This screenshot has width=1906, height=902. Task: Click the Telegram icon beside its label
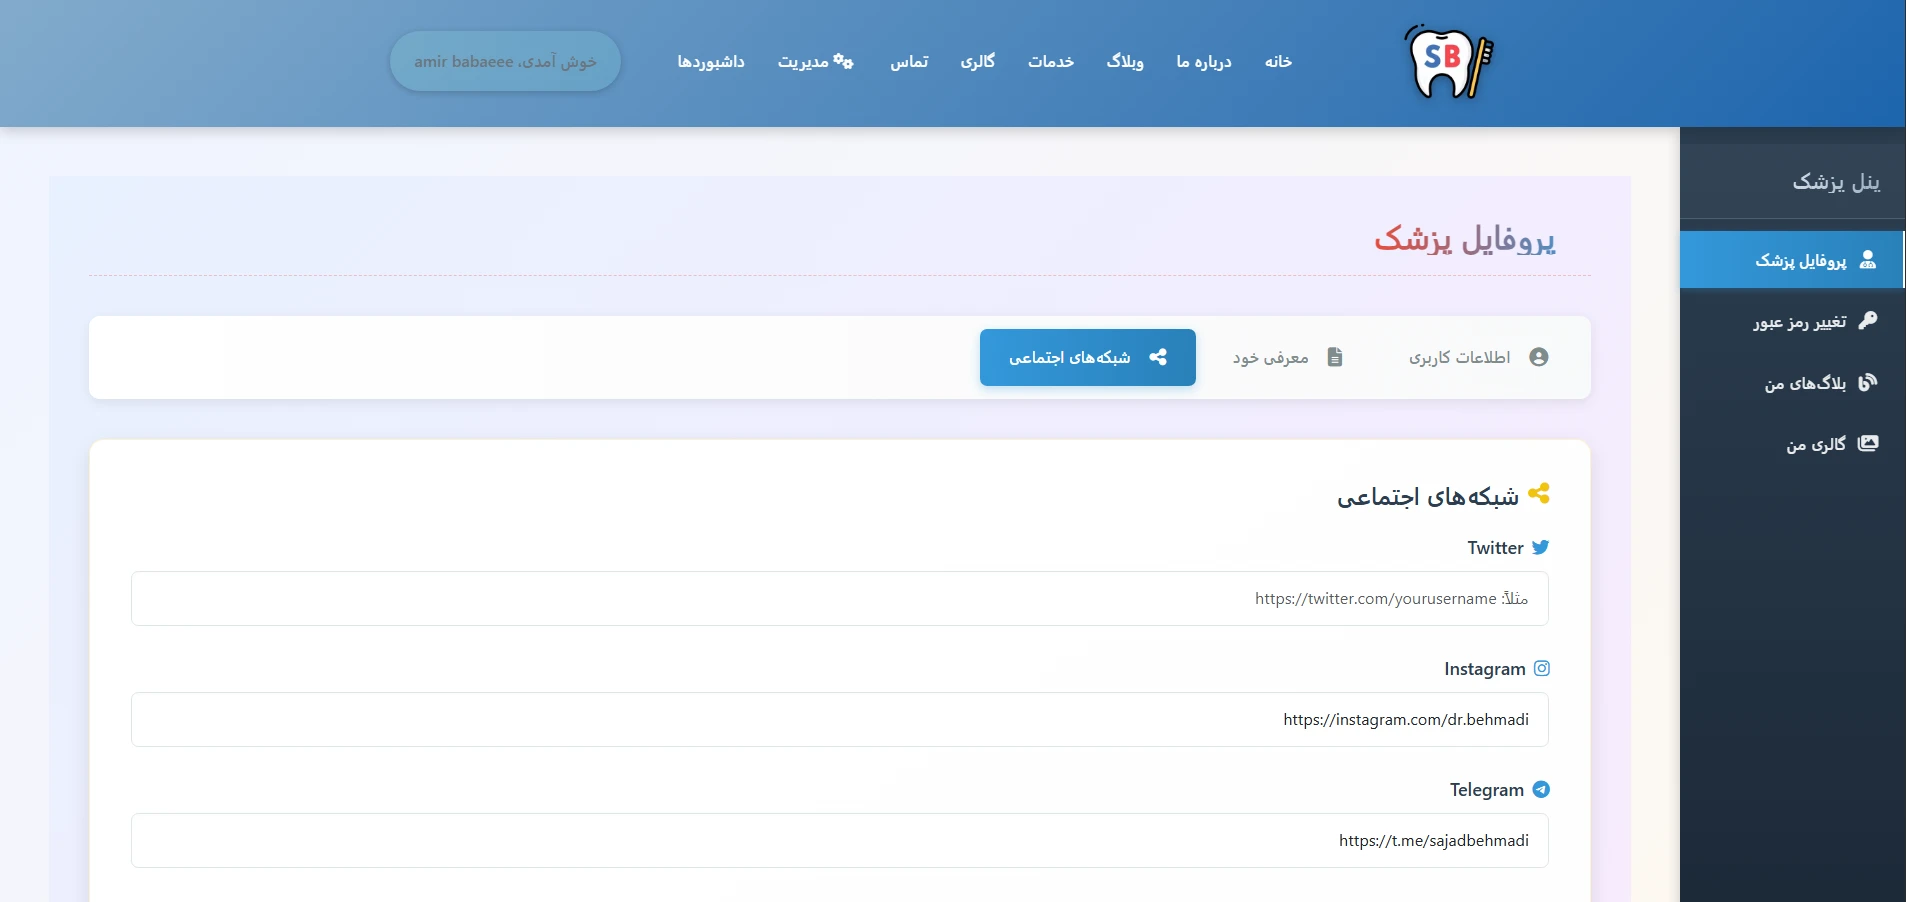1541,789
